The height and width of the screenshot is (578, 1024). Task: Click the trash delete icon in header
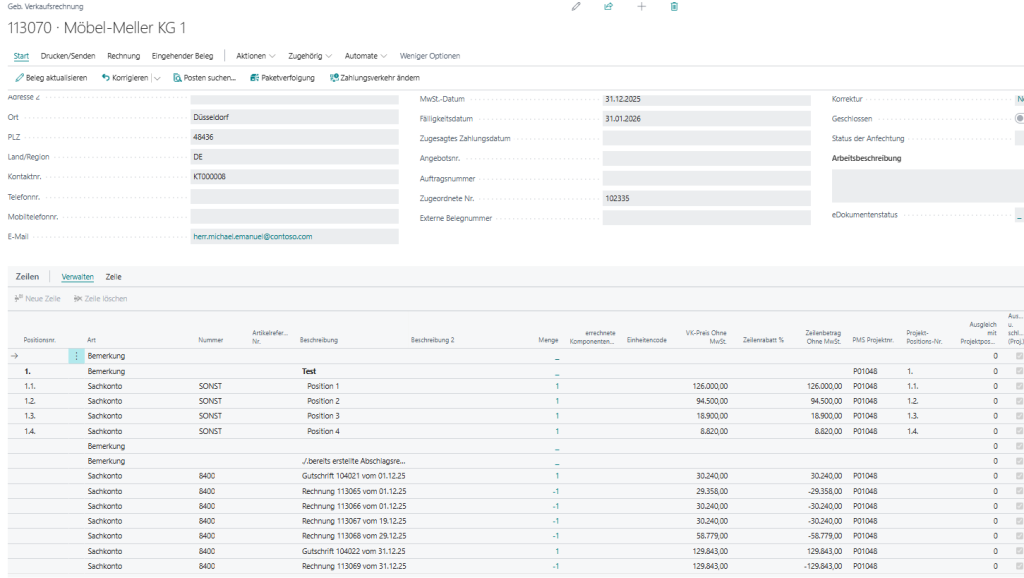674,7
